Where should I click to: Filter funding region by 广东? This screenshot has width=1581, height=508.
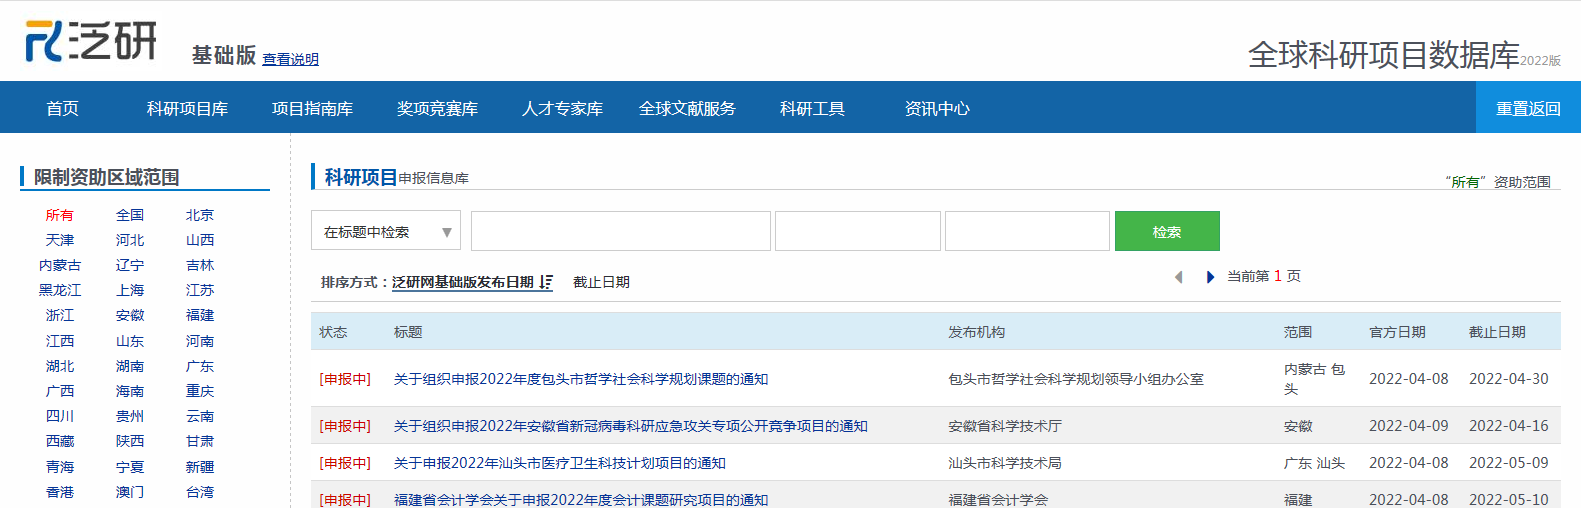tap(199, 366)
